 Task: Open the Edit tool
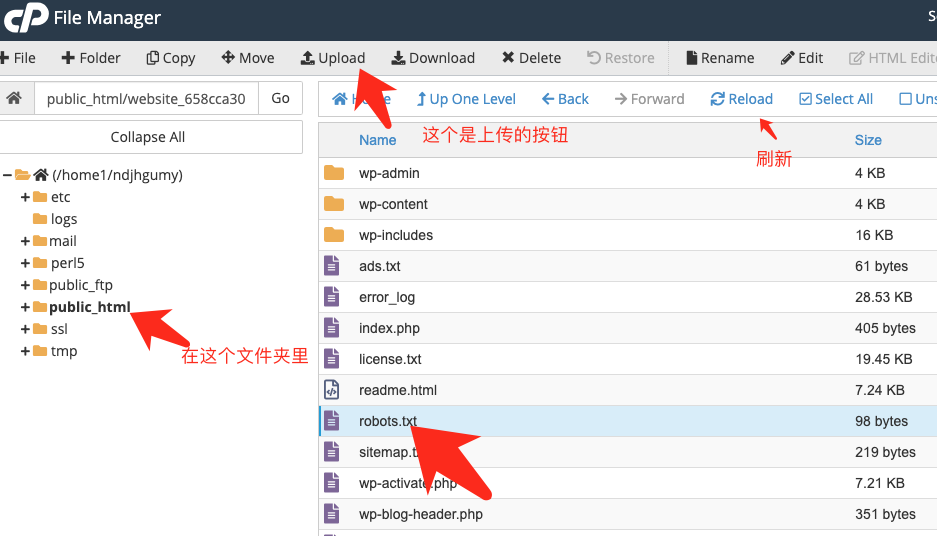point(788,58)
